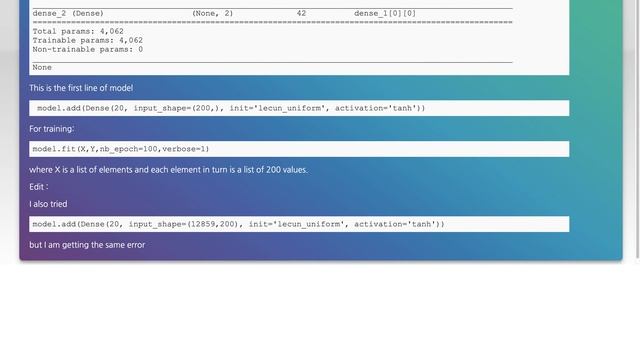Screen dimensions: 640x360
Task: Click the code line with input_shape=(200,)
Action: click(x=299, y=108)
